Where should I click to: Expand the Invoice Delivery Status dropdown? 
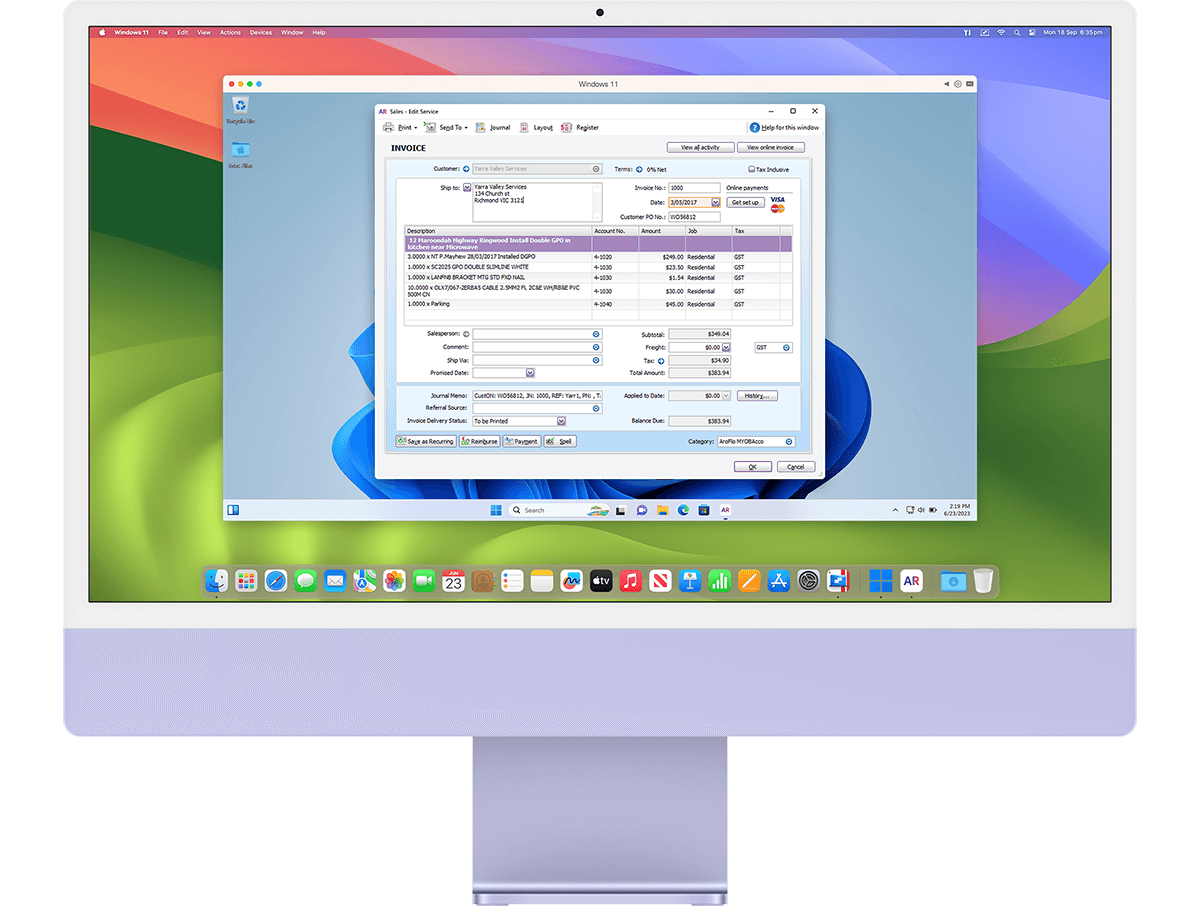561,420
